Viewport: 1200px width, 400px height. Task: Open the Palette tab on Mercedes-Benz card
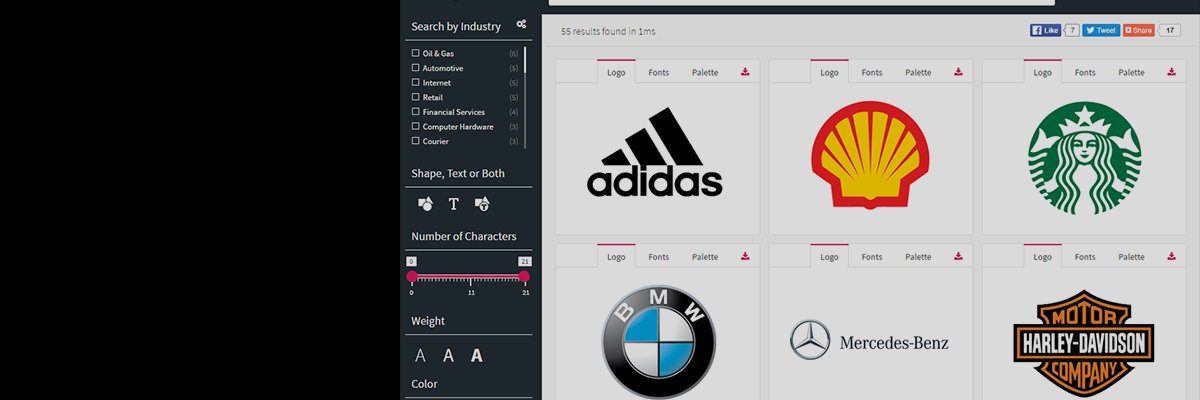click(x=918, y=256)
